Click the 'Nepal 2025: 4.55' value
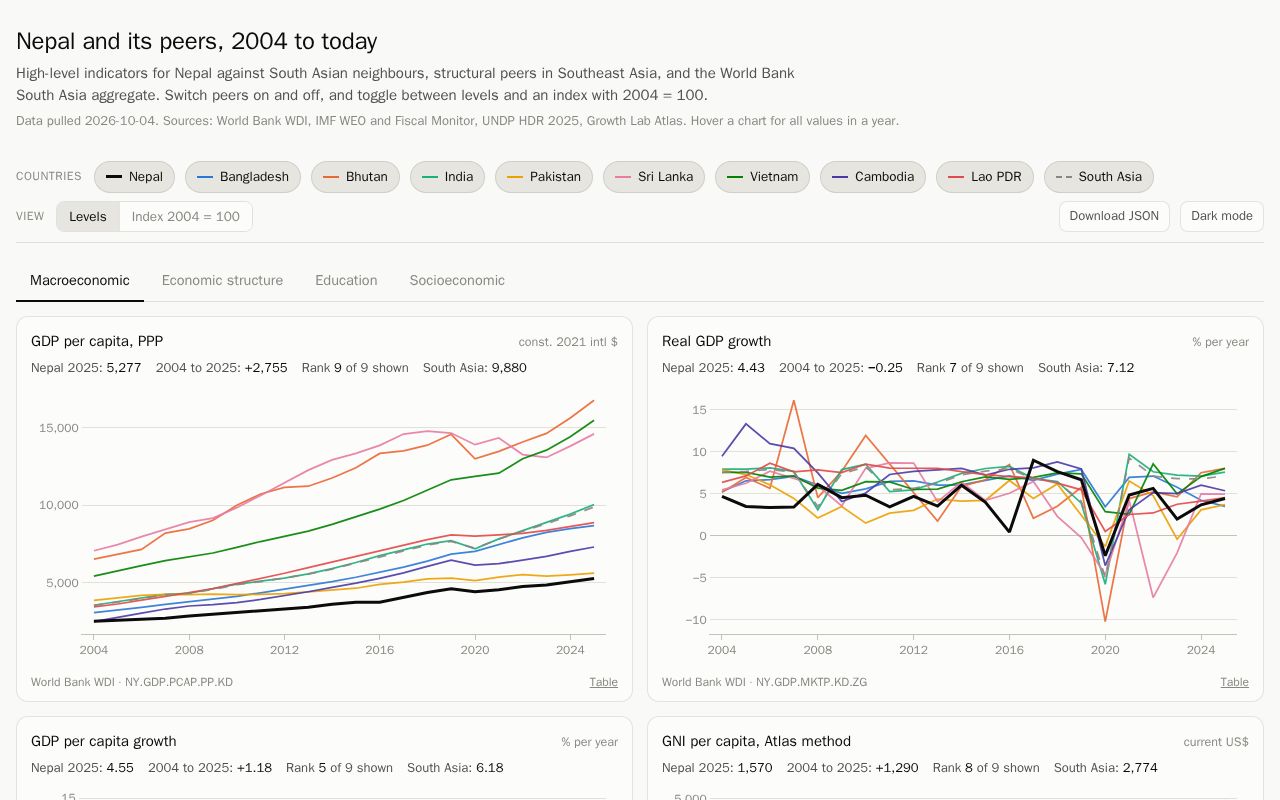The height and width of the screenshot is (800, 1280). pos(82,768)
